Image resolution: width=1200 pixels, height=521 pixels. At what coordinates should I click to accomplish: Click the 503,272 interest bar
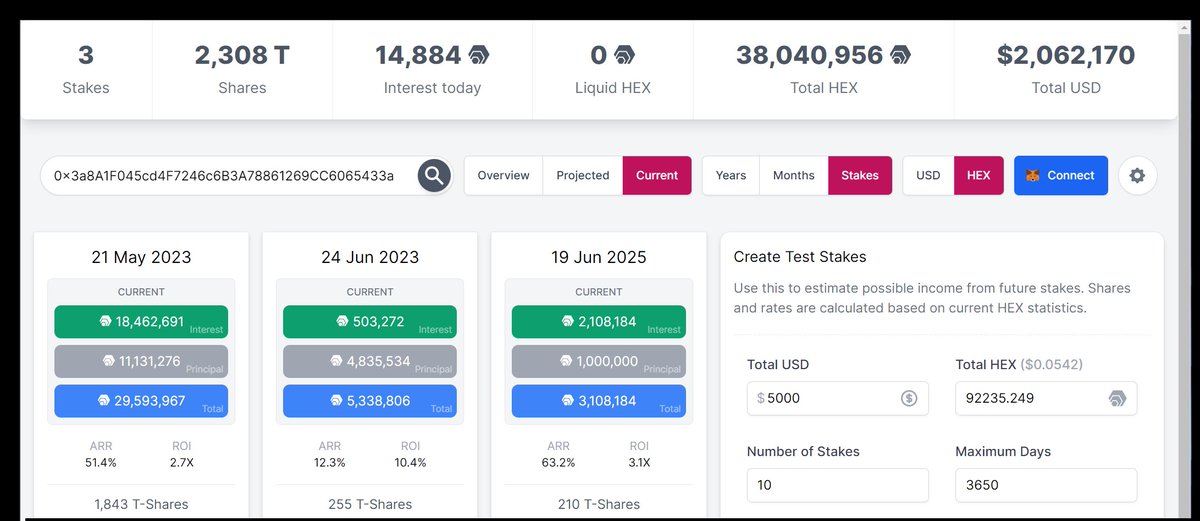coord(370,322)
